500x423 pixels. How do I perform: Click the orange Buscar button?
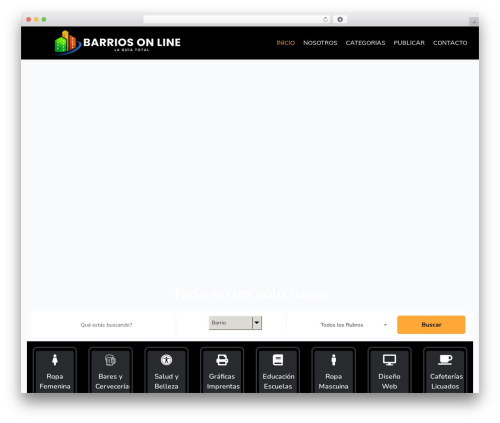431,325
